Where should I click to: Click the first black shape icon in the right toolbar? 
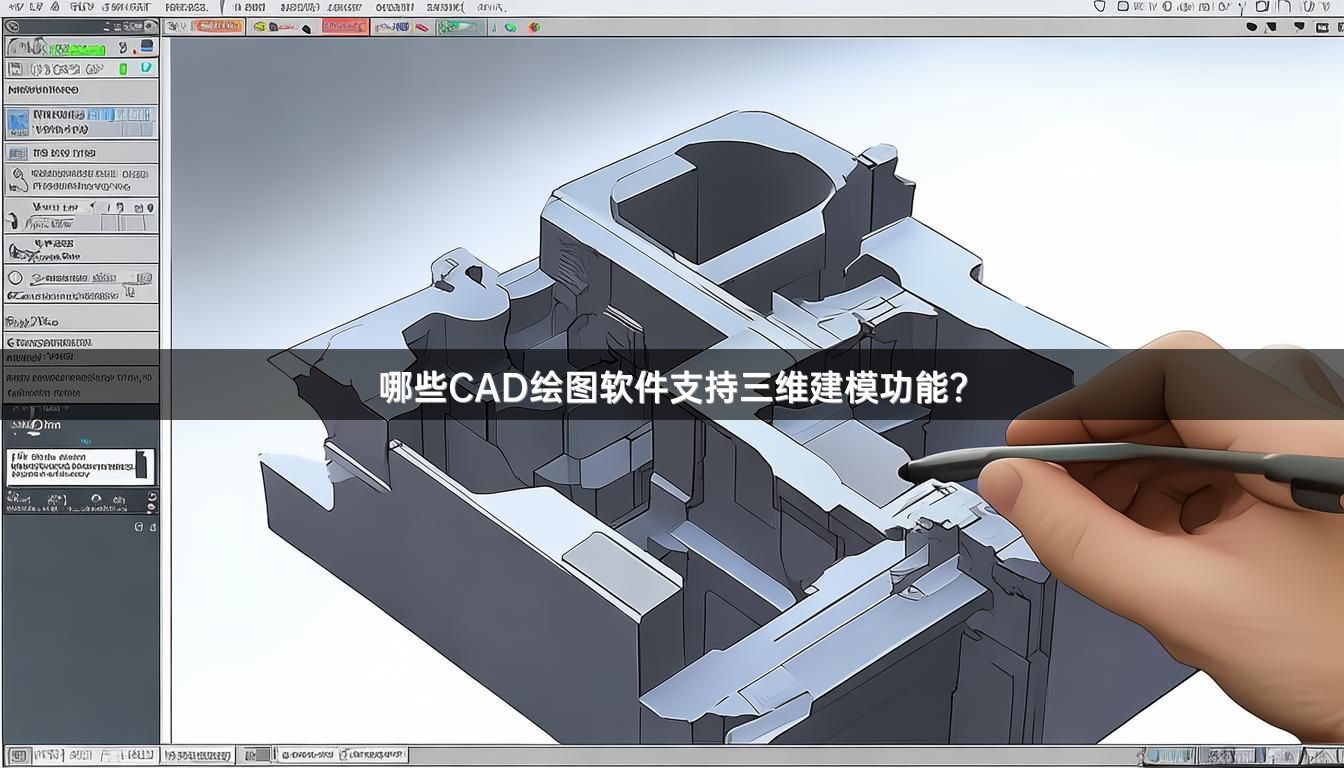(x=1252, y=27)
